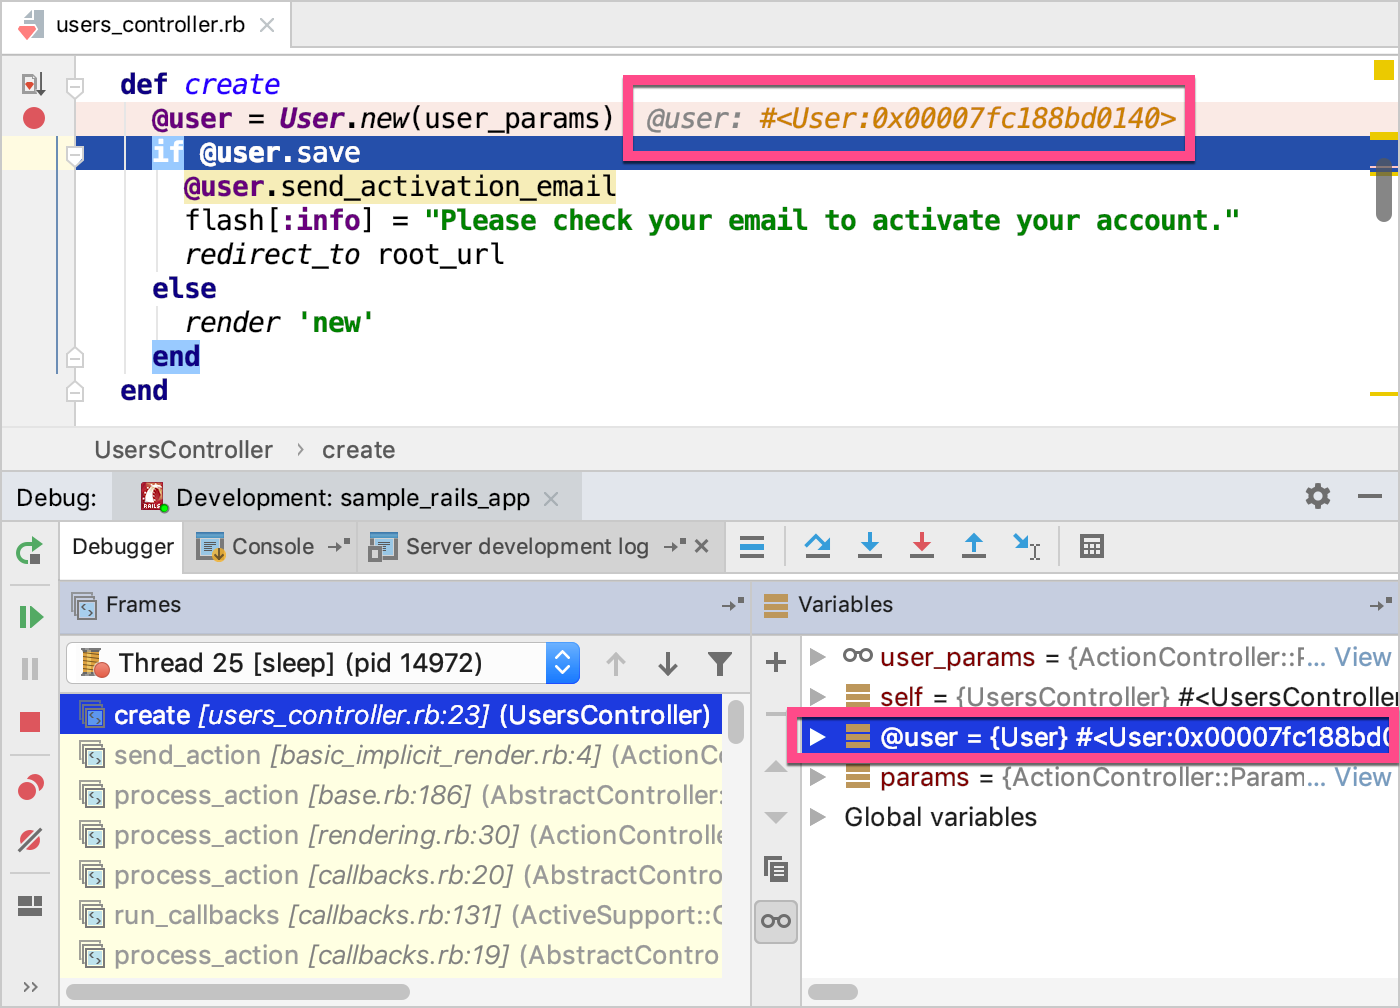Show more debug sidebar actions chevrons
Image resolution: width=1400 pixels, height=1008 pixels.
tap(30, 987)
